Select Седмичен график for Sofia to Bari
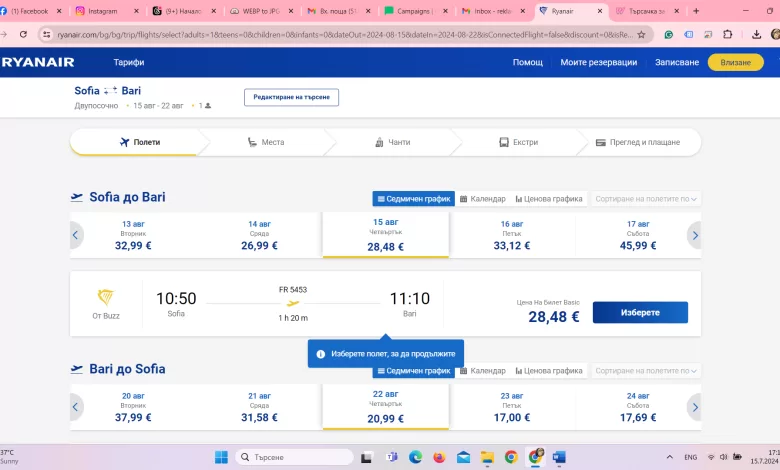780x470 pixels. [414, 199]
